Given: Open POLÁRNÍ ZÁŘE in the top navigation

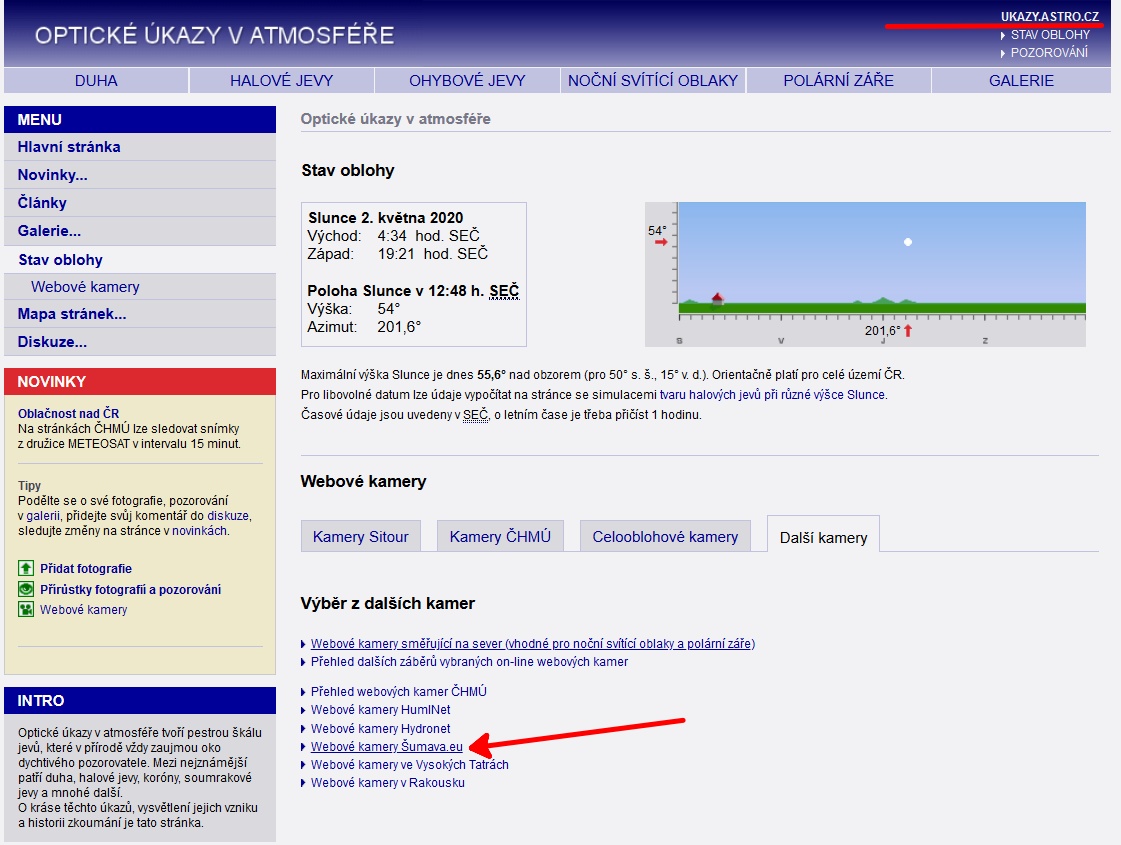Looking at the screenshot, I should (838, 80).
